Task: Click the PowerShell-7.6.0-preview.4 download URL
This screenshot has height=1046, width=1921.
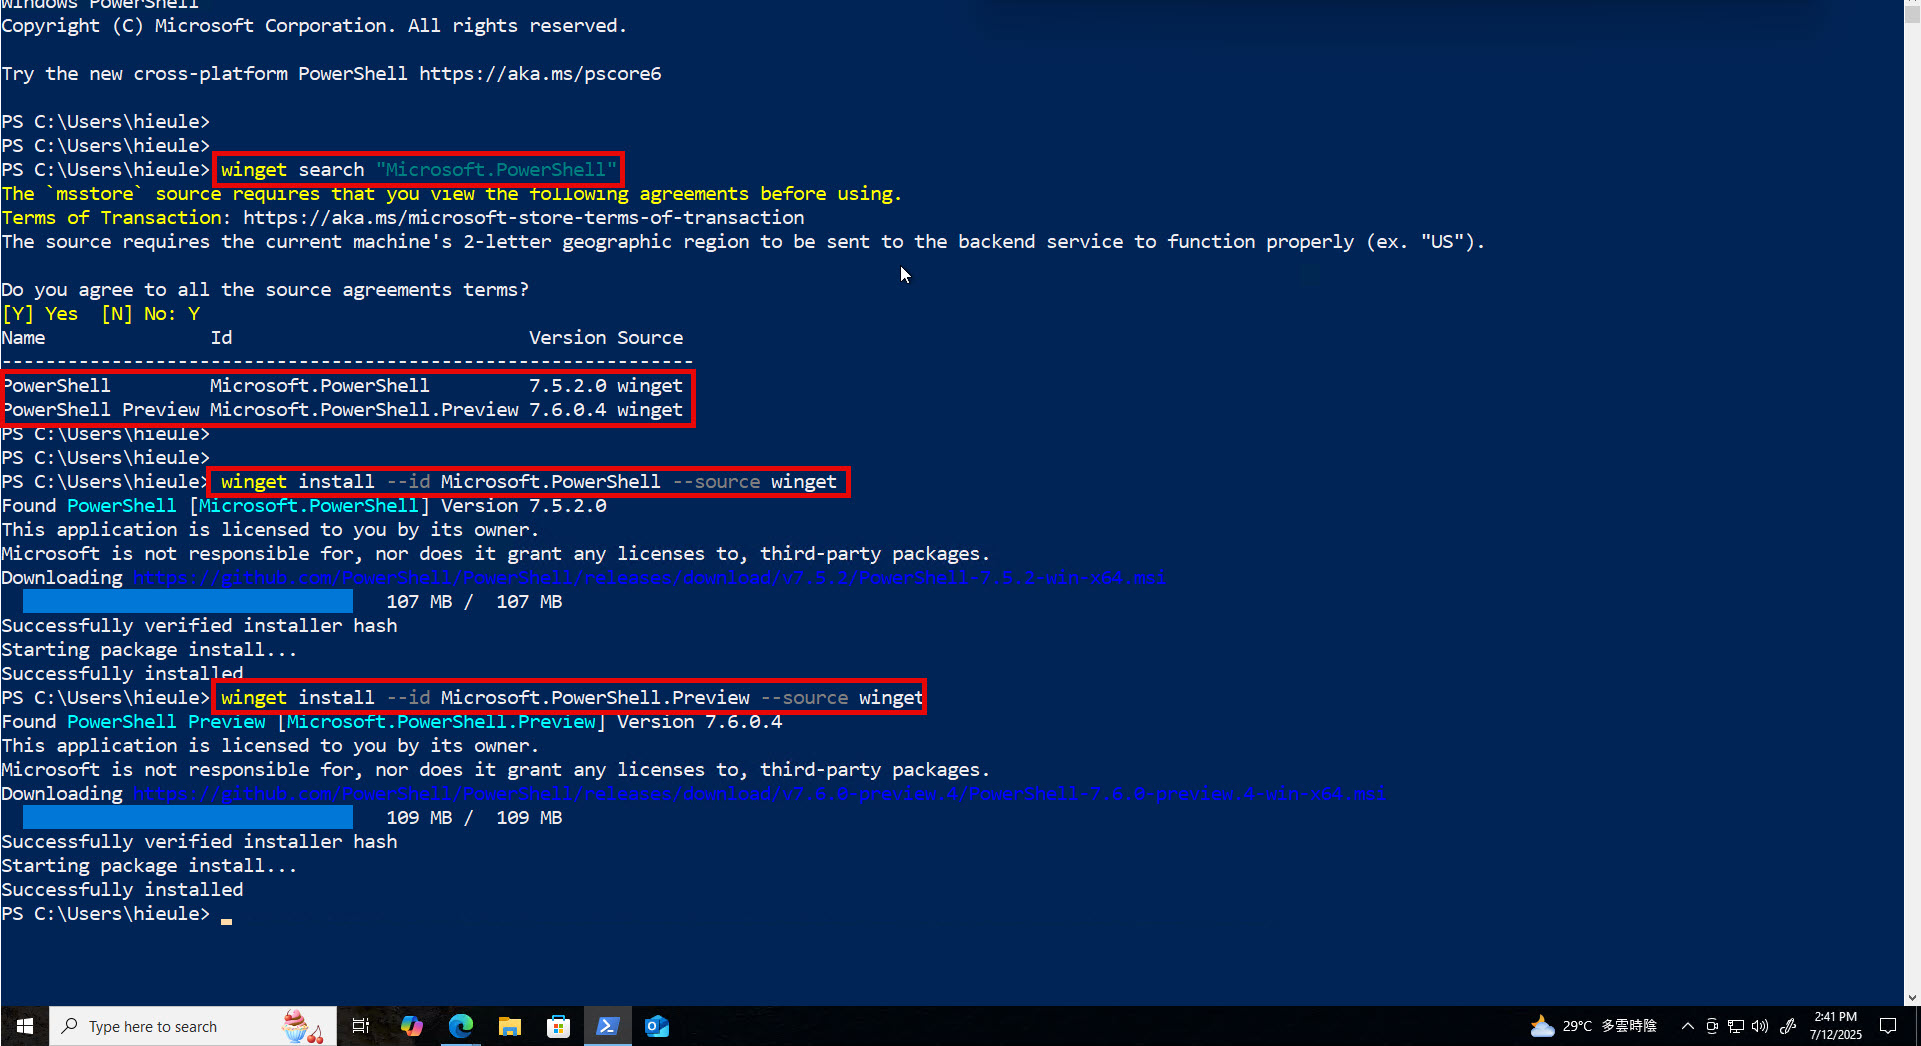Action: click(x=759, y=794)
